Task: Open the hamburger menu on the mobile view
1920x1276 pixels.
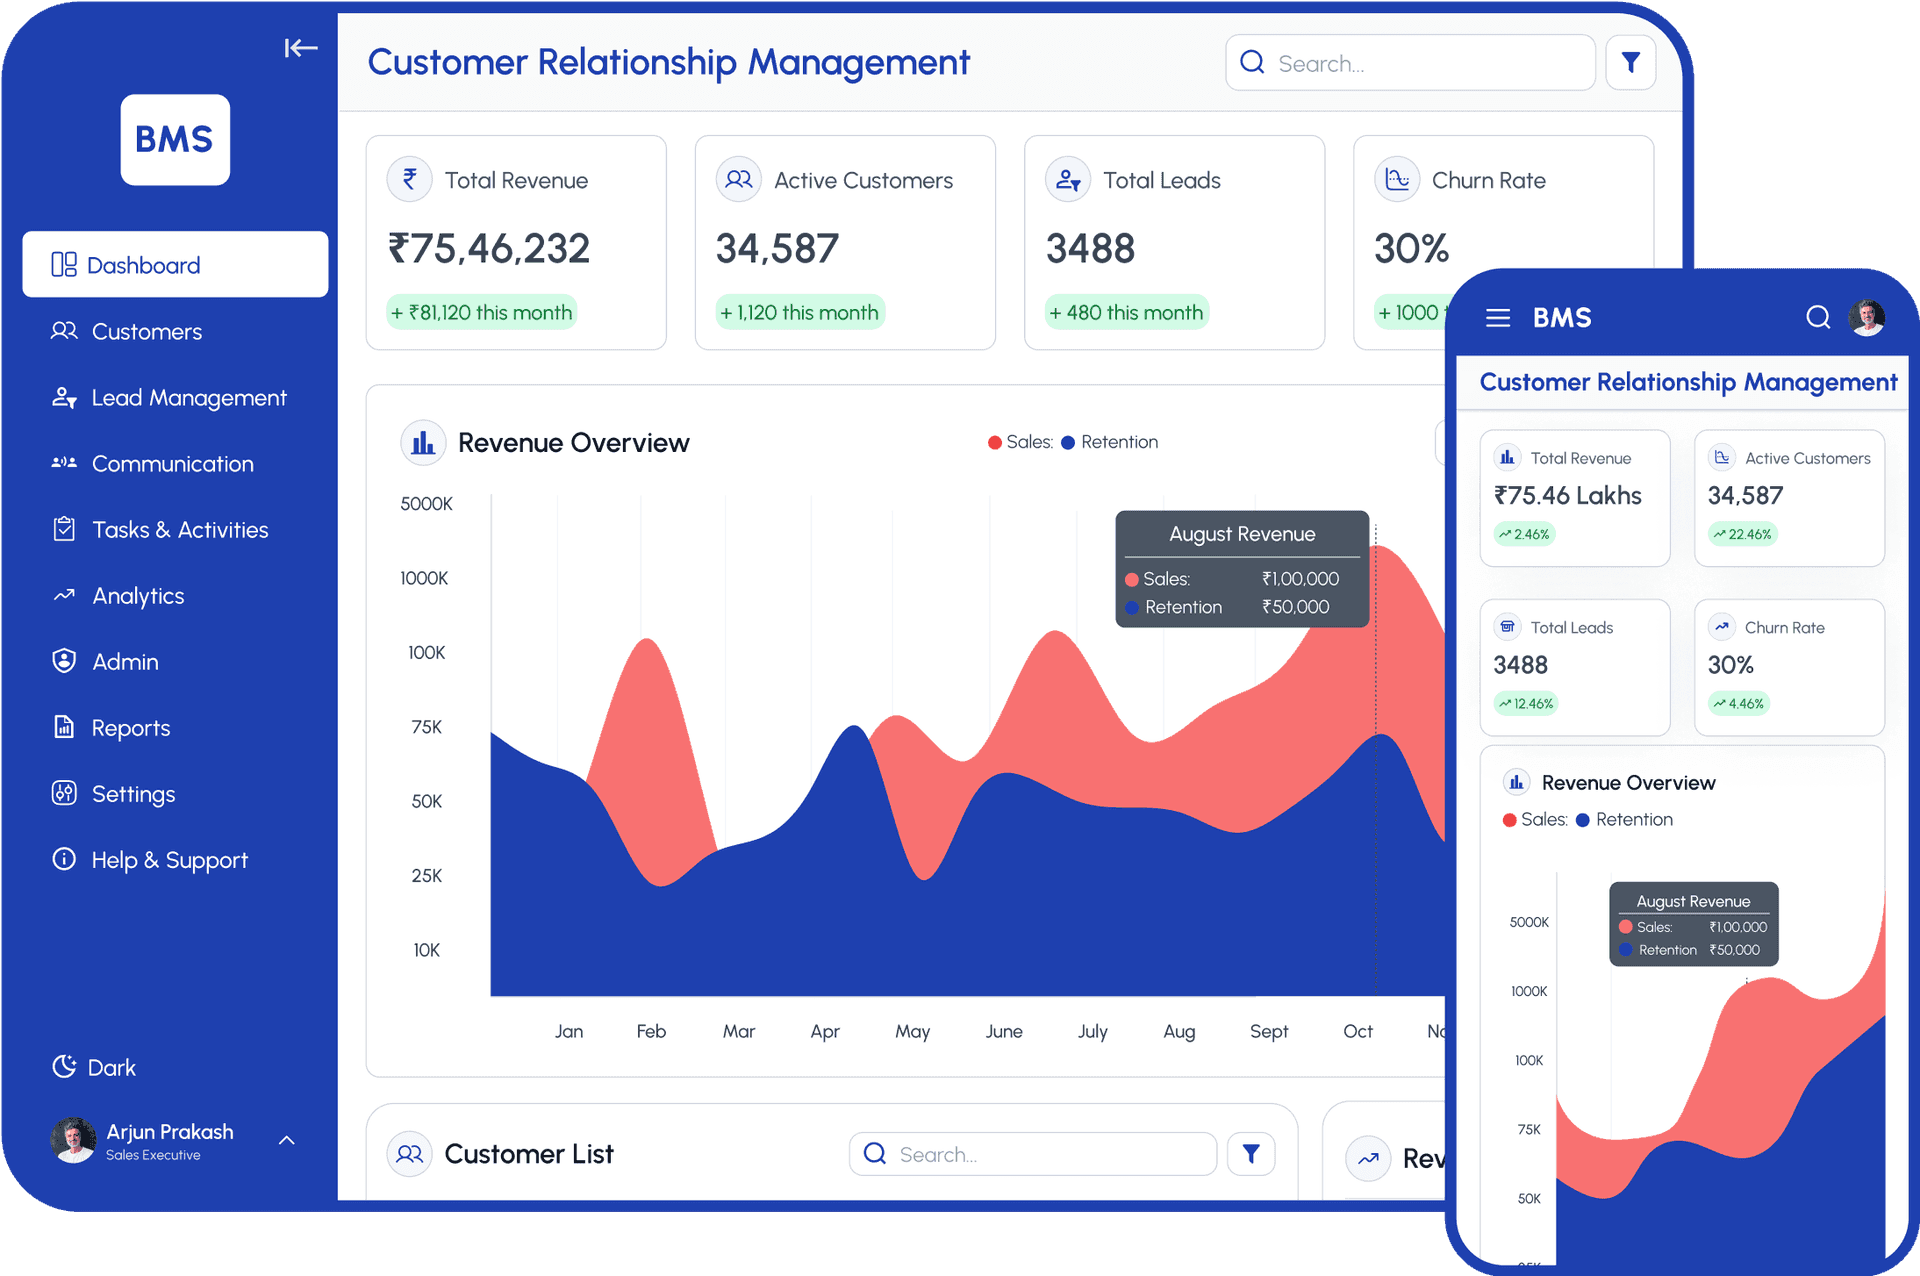Action: point(1497,317)
